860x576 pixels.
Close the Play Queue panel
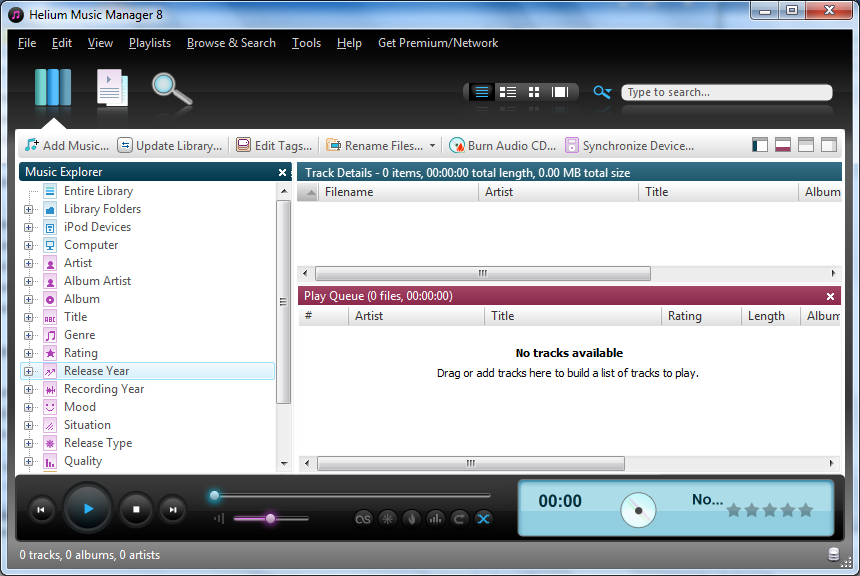coord(830,296)
